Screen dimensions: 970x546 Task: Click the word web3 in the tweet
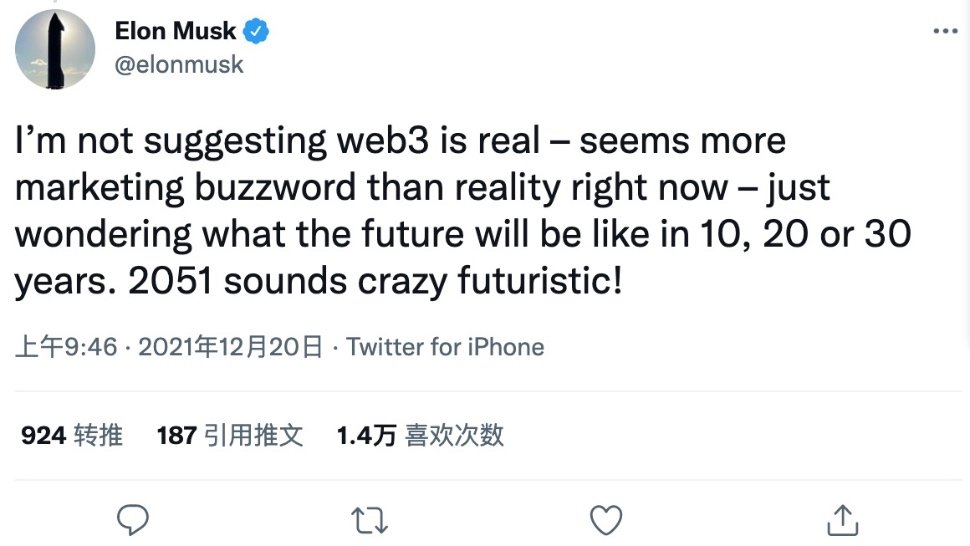pos(385,141)
